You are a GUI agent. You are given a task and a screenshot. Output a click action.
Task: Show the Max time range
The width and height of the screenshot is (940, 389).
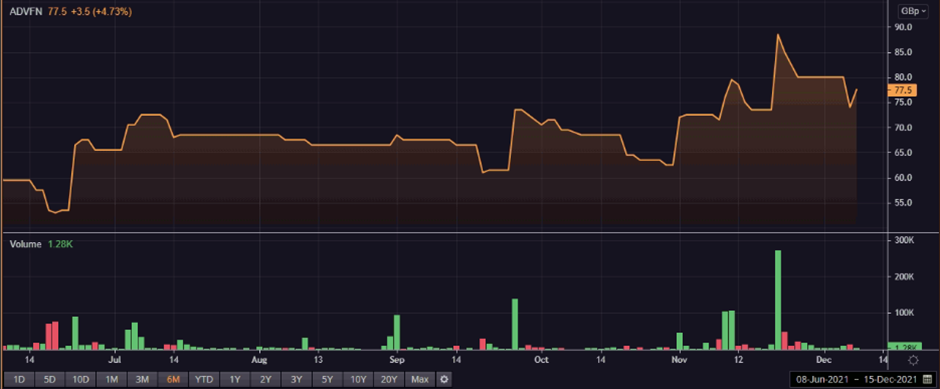[x=420, y=379]
